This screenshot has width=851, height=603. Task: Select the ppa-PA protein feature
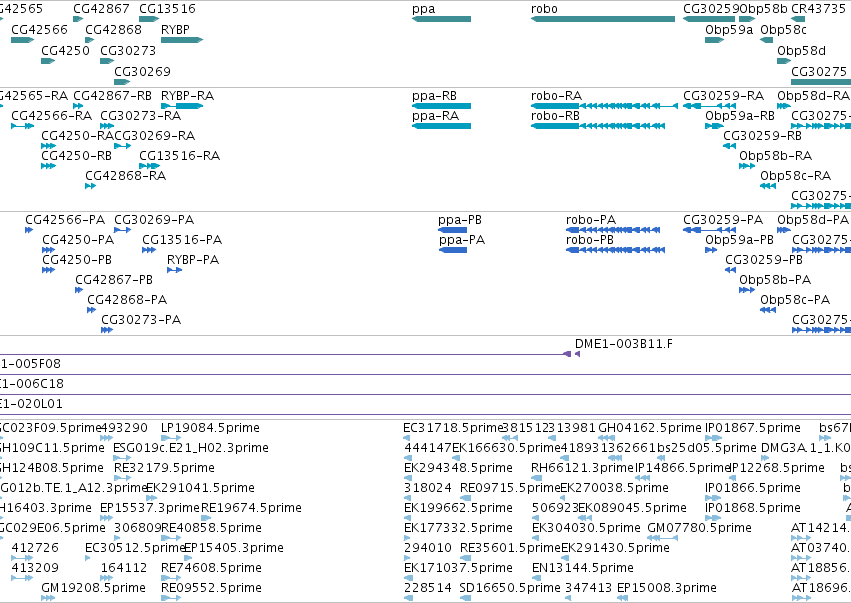[452, 250]
